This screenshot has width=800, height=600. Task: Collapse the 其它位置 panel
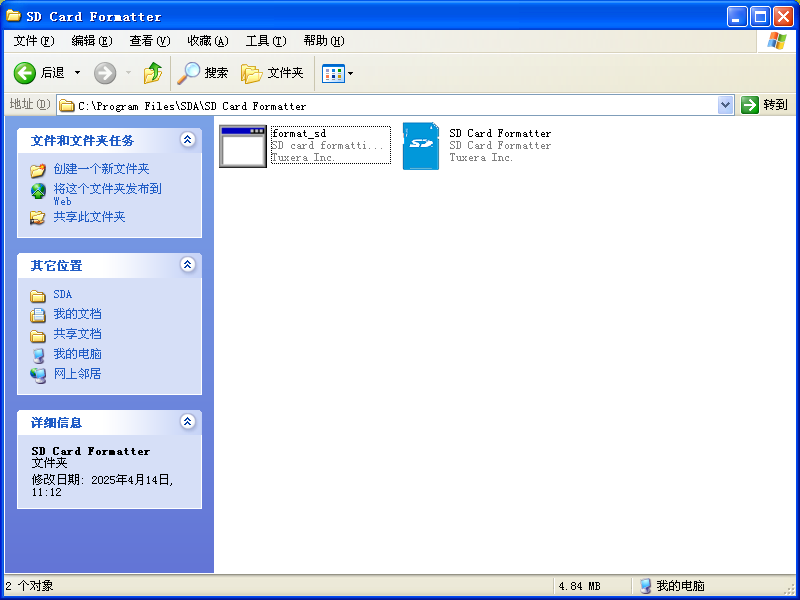(188, 264)
